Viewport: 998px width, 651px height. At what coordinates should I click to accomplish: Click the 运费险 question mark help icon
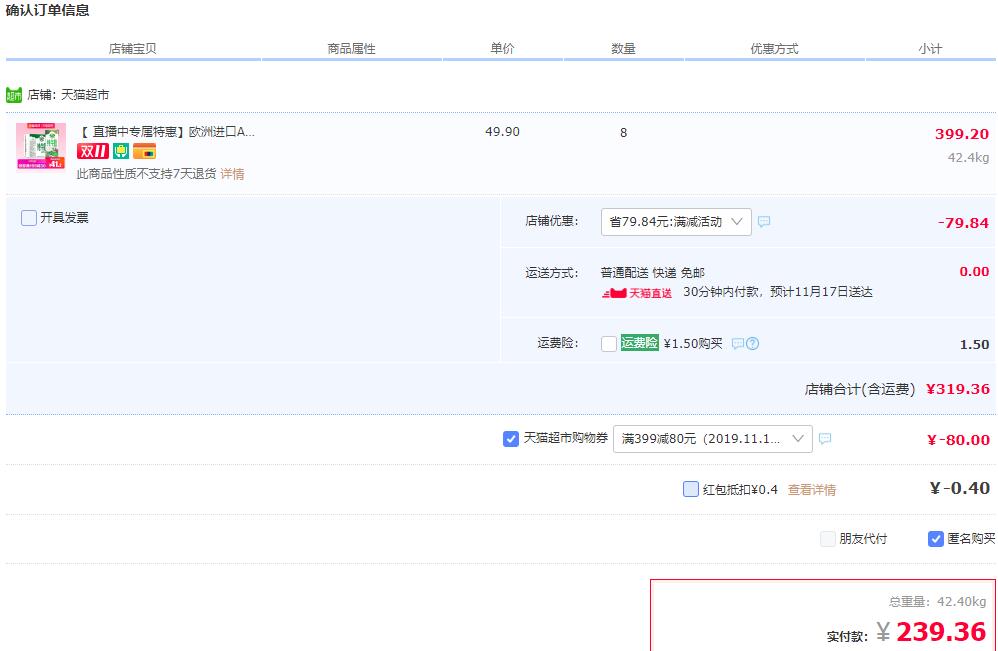(x=752, y=344)
